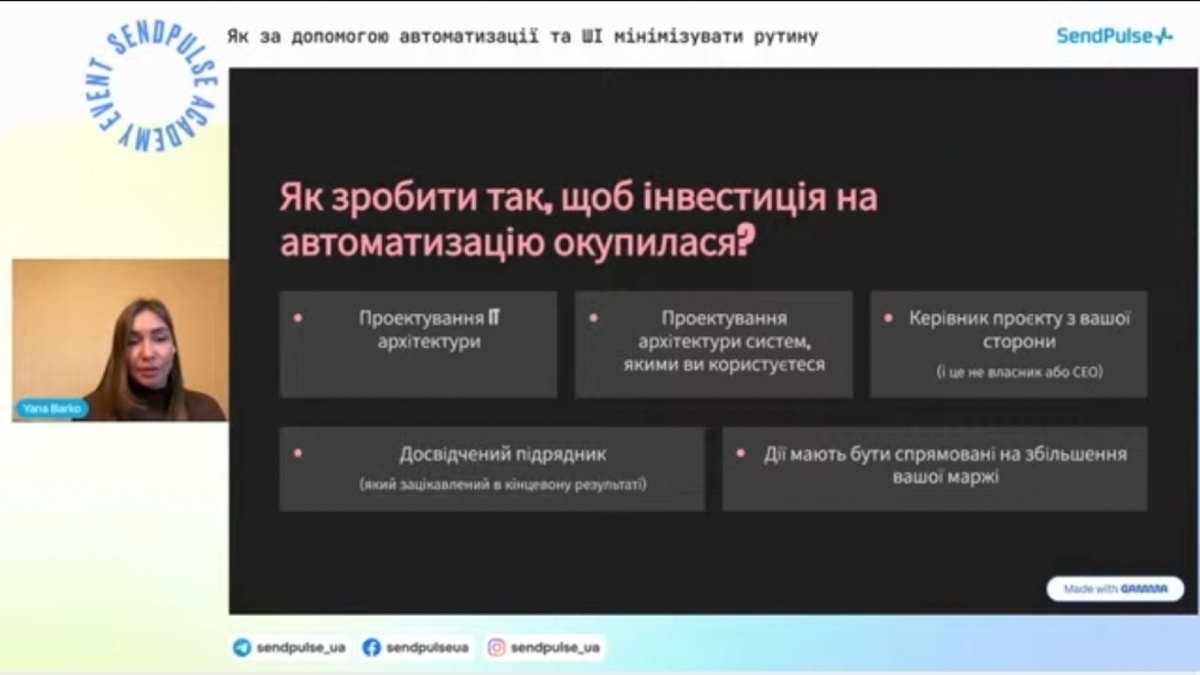Select the "Проектування архітектури систем" card
Viewport: 1200px width, 675px height.
[x=714, y=343]
